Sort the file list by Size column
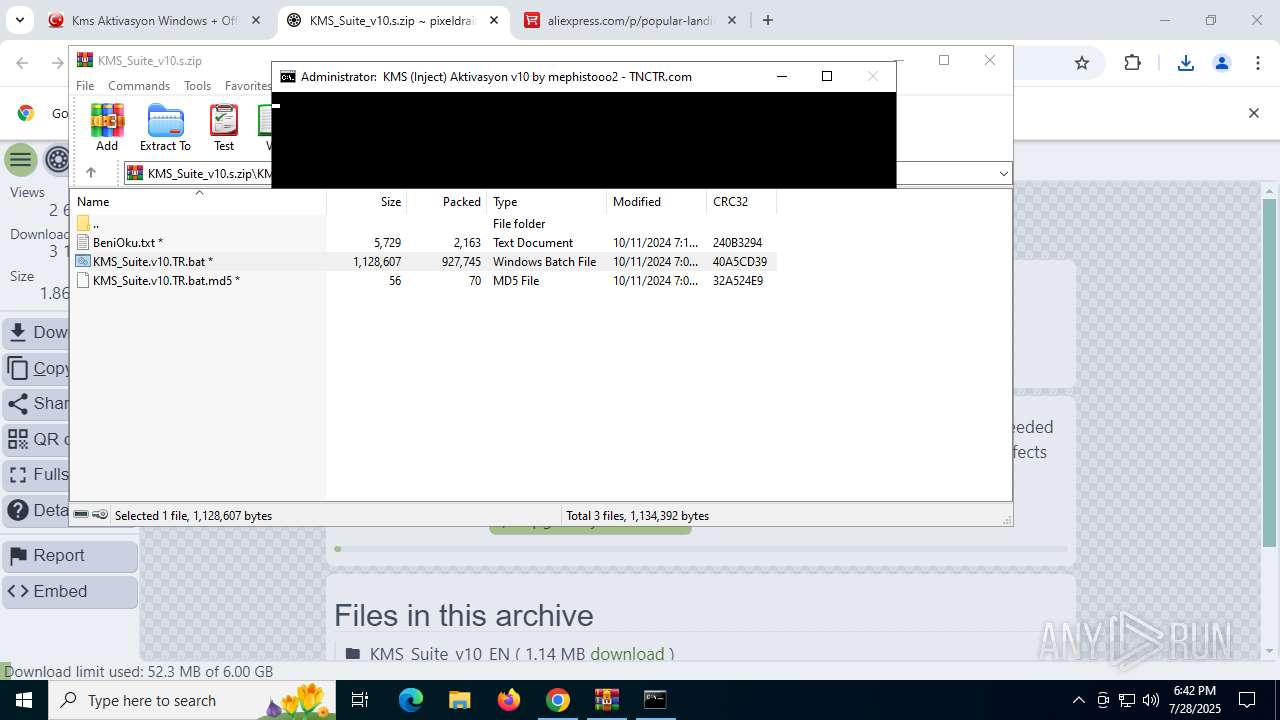Screen dimensions: 1280x720 point(367,202)
